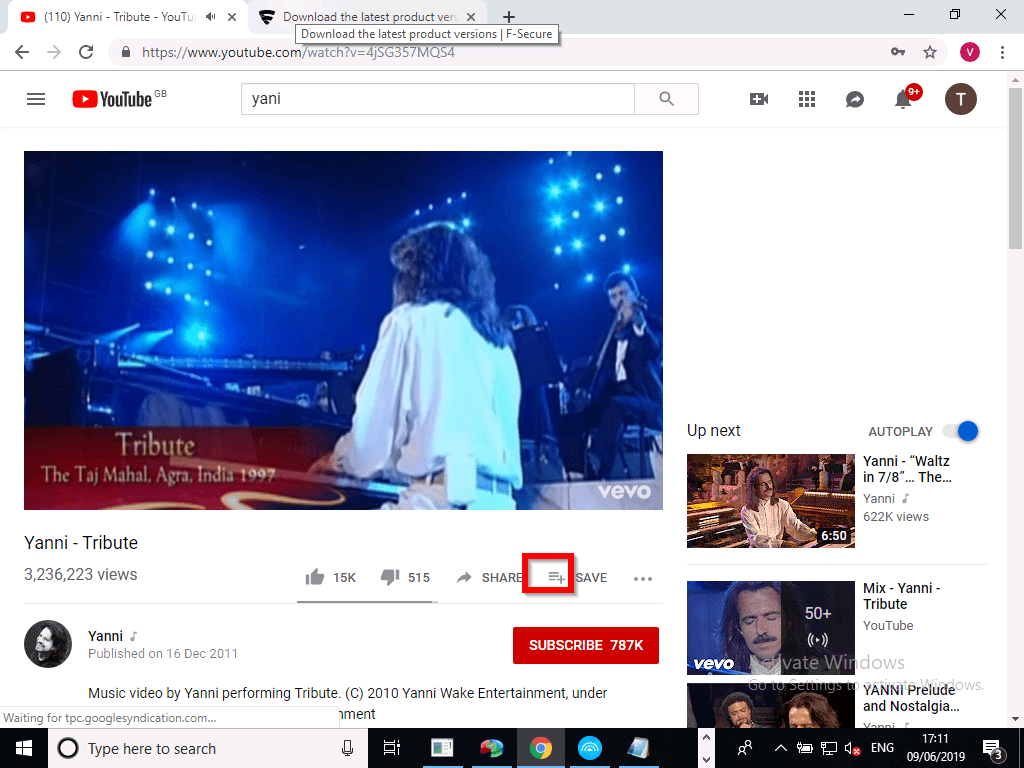Open the YouTube hamburger guide menu

click(x=36, y=99)
